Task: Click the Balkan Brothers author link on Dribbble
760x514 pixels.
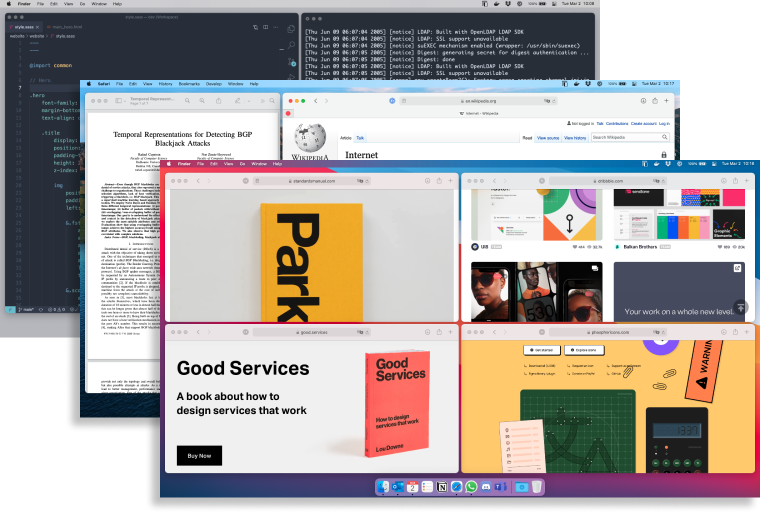Action: point(640,247)
